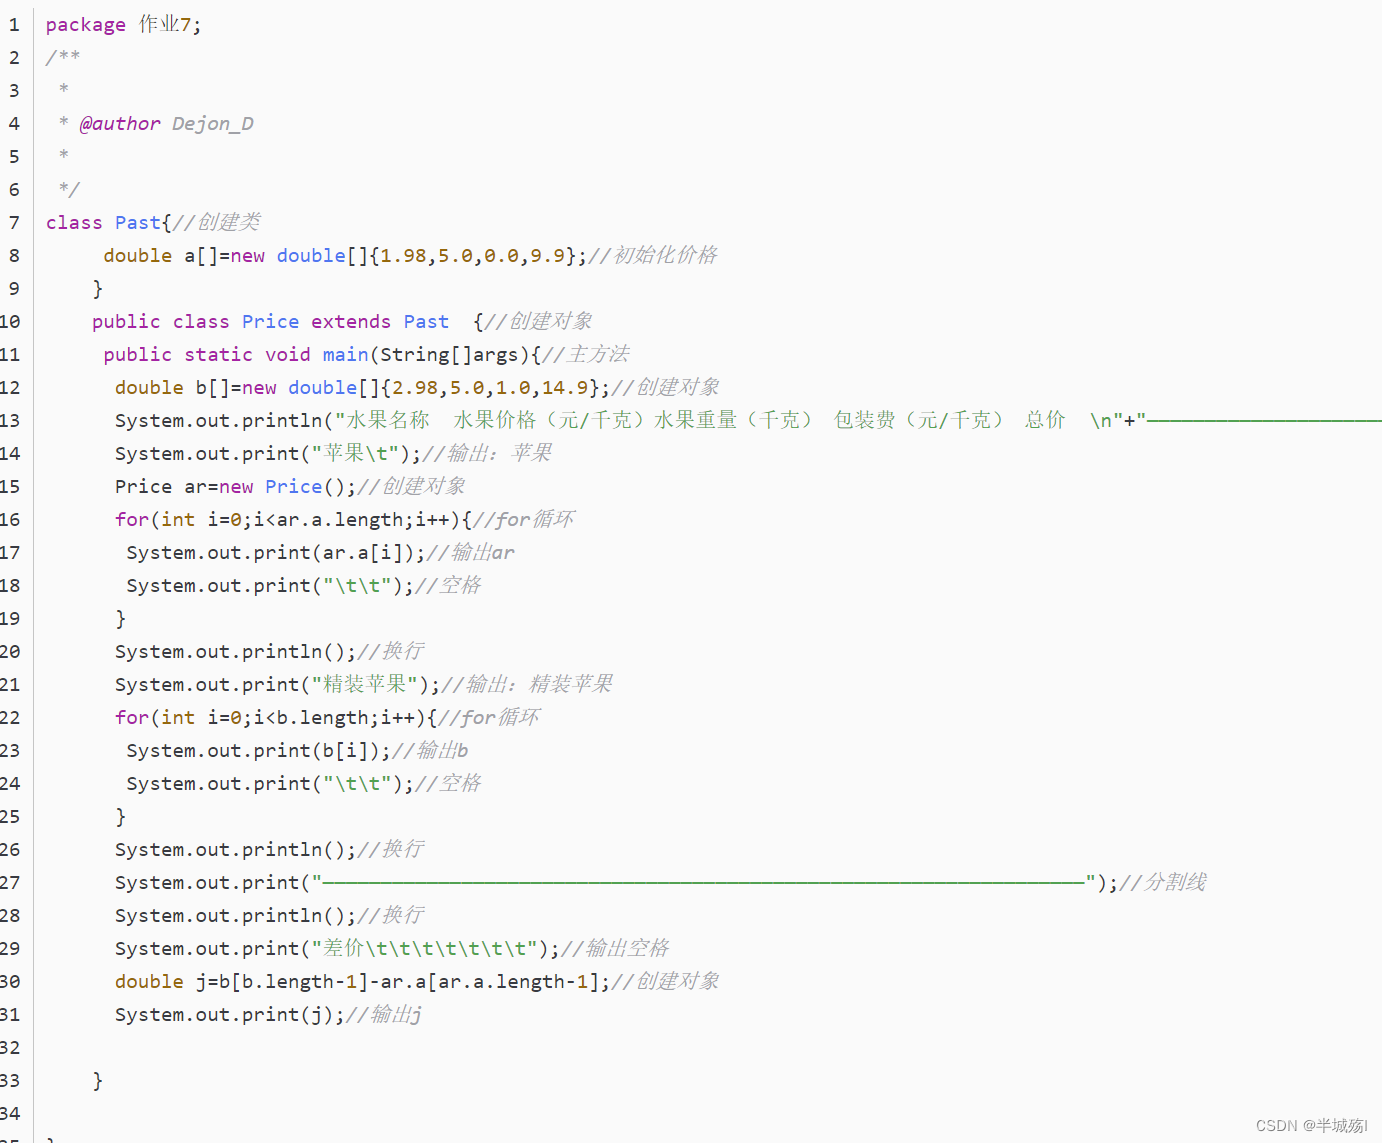The height and width of the screenshot is (1143, 1382).
Task: Click the '//for循环' comment on line 16
Action: [x=523, y=519]
